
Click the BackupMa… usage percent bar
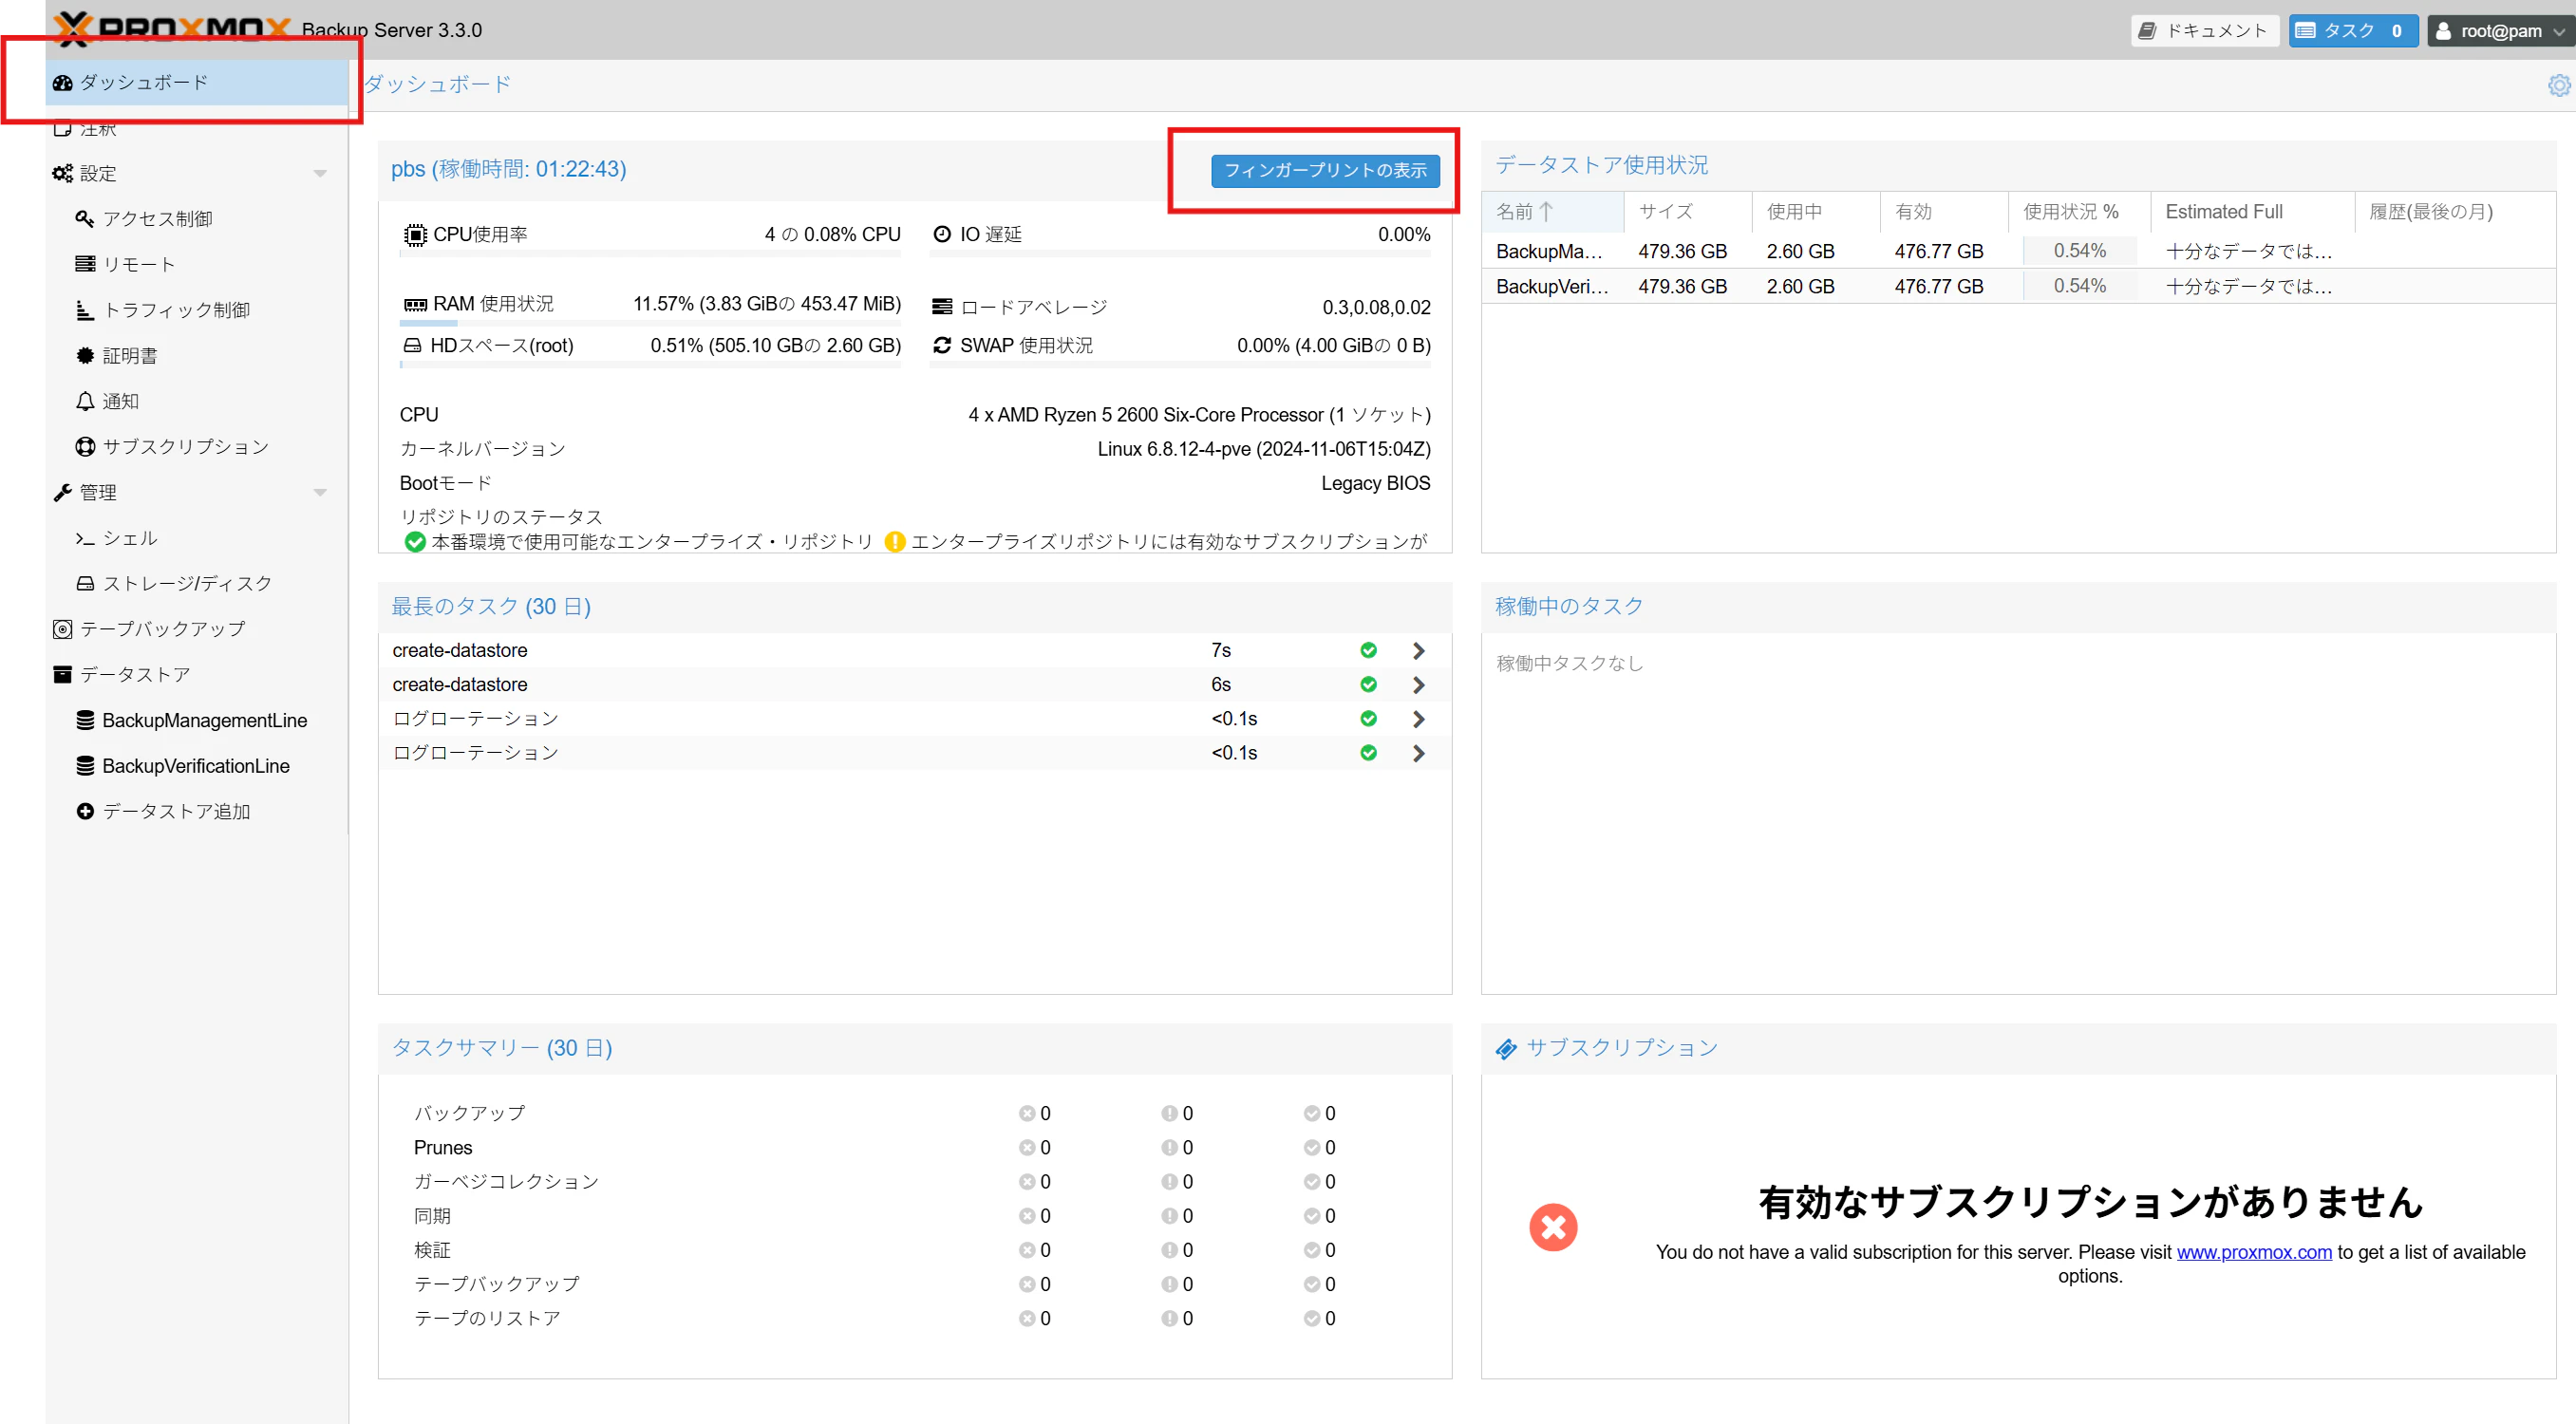coord(2079,251)
